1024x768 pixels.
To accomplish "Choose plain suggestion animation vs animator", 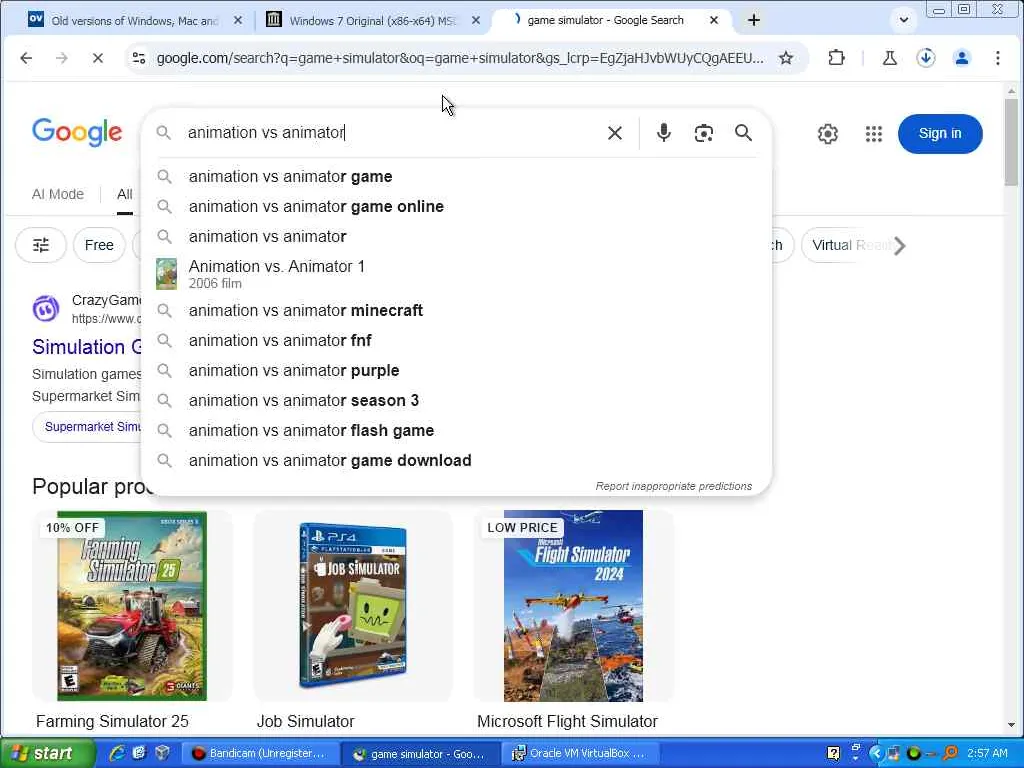I will coord(456,236).
